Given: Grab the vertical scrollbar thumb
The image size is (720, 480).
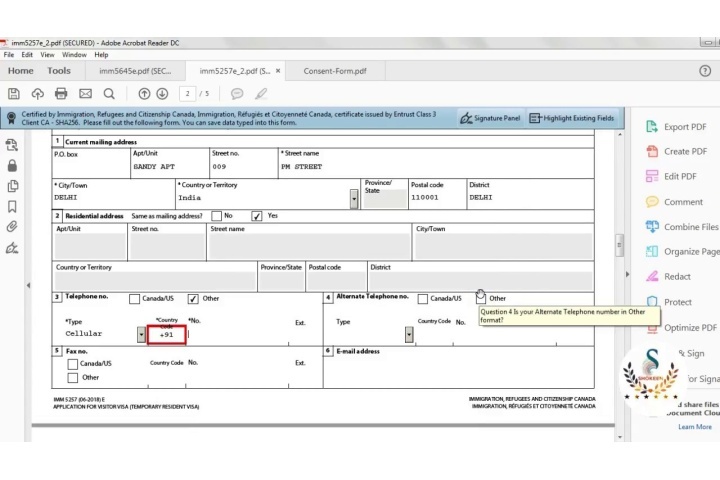Looking at the screenshot, I should tap(619, 245).
